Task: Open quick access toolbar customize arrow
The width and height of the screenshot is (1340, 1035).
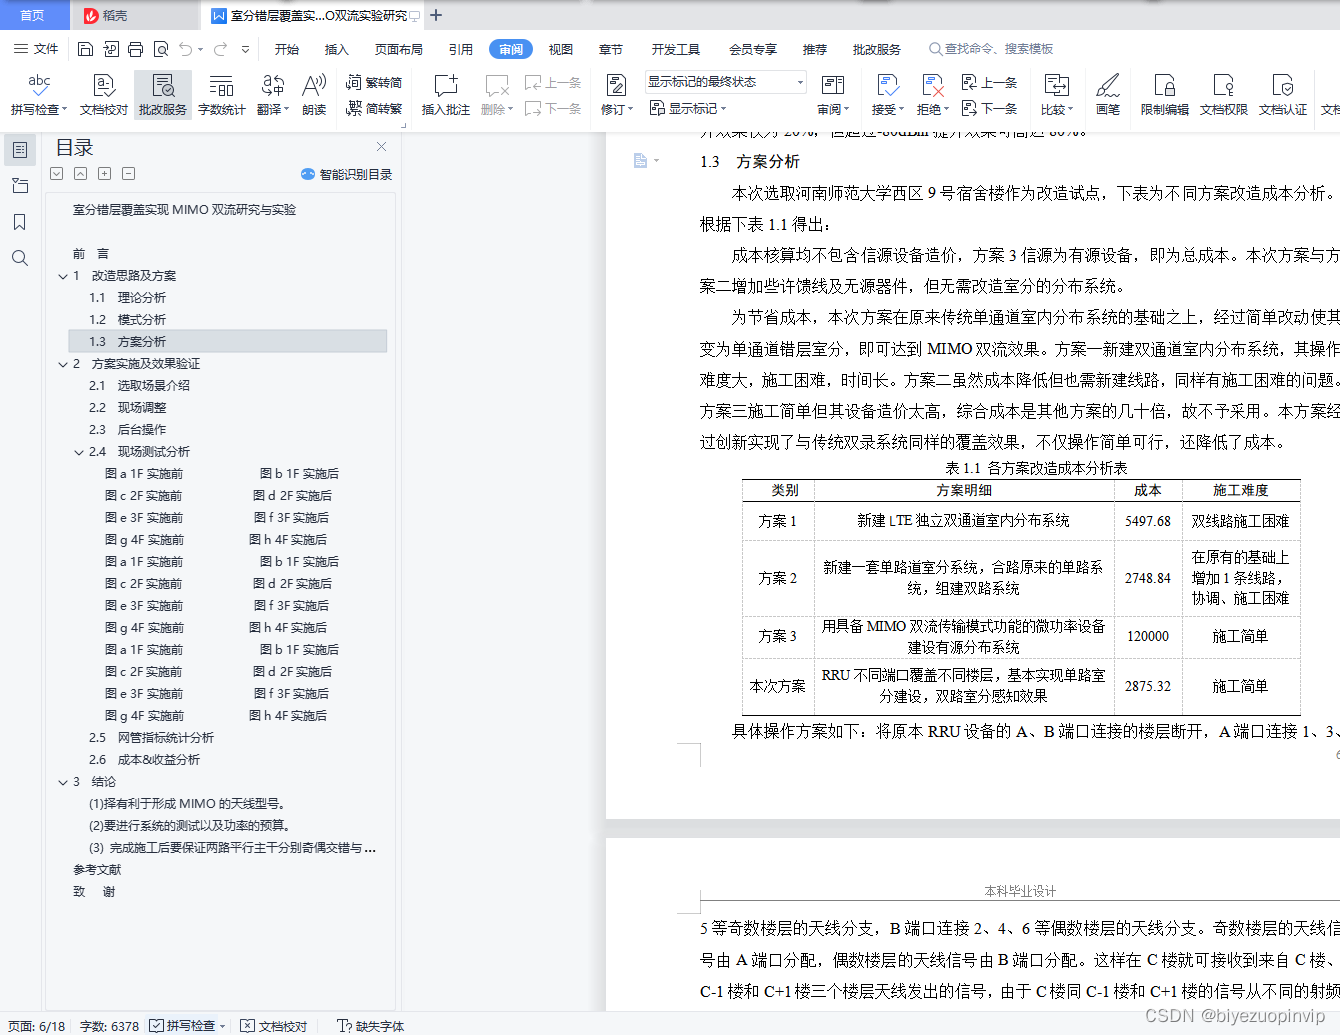Action: pyautogui.click(x=246, y=49)
